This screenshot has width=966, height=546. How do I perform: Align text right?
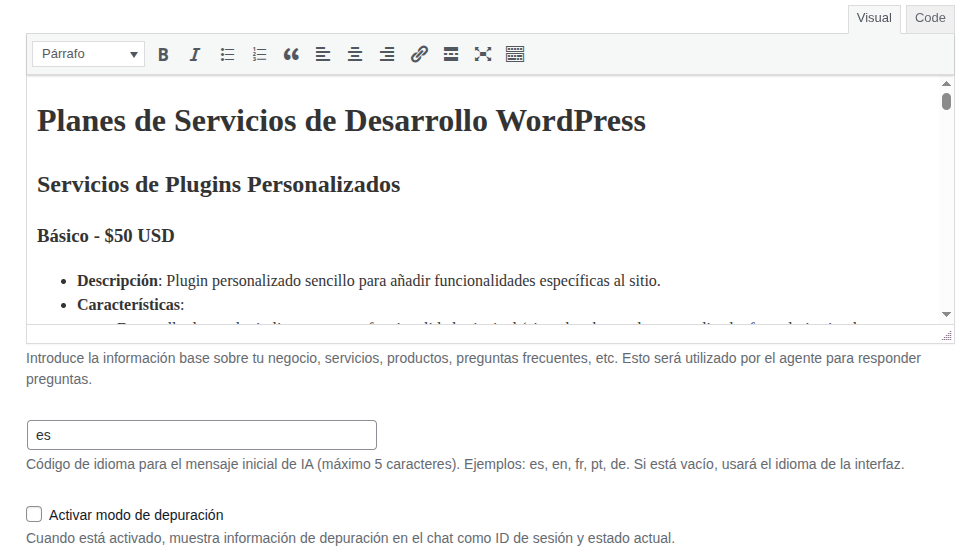tap(387, 55)
